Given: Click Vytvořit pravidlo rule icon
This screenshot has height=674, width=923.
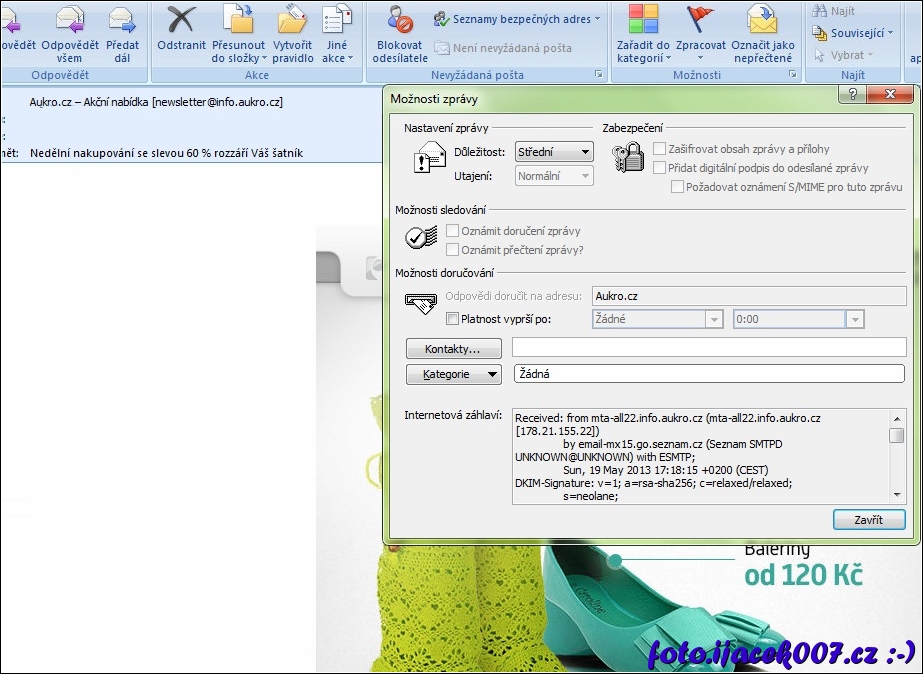Looking at the screenshot, I should pyautogui.click(x=292, y=19).
